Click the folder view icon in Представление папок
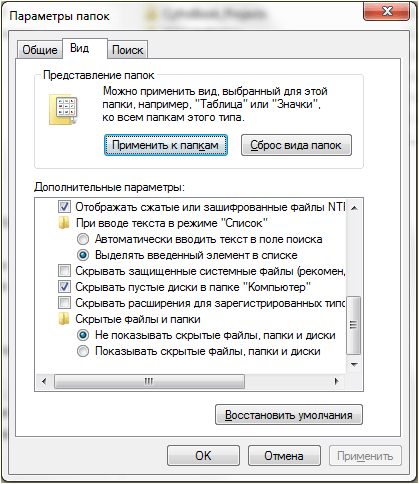419x484 pixels. point(63,109)
